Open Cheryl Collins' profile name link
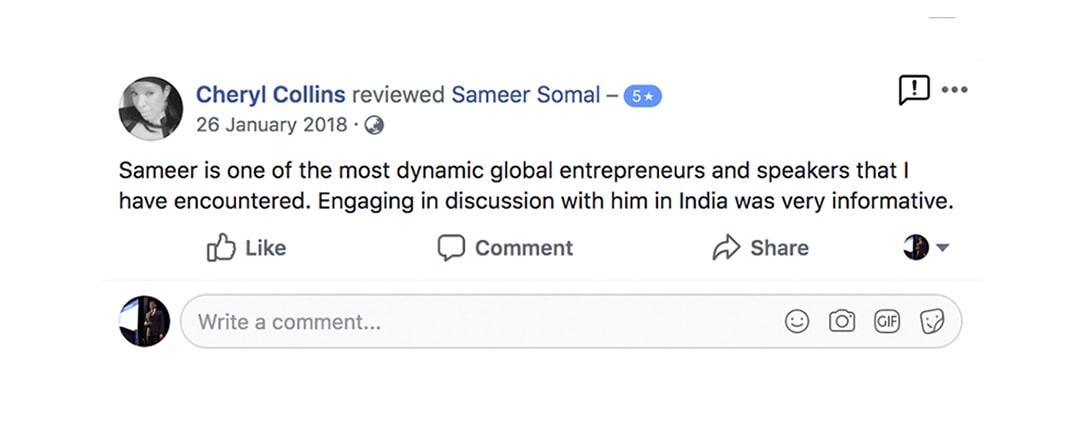Screen dimensions: 1088x428 pyautogui.click(x=271, y=95)
